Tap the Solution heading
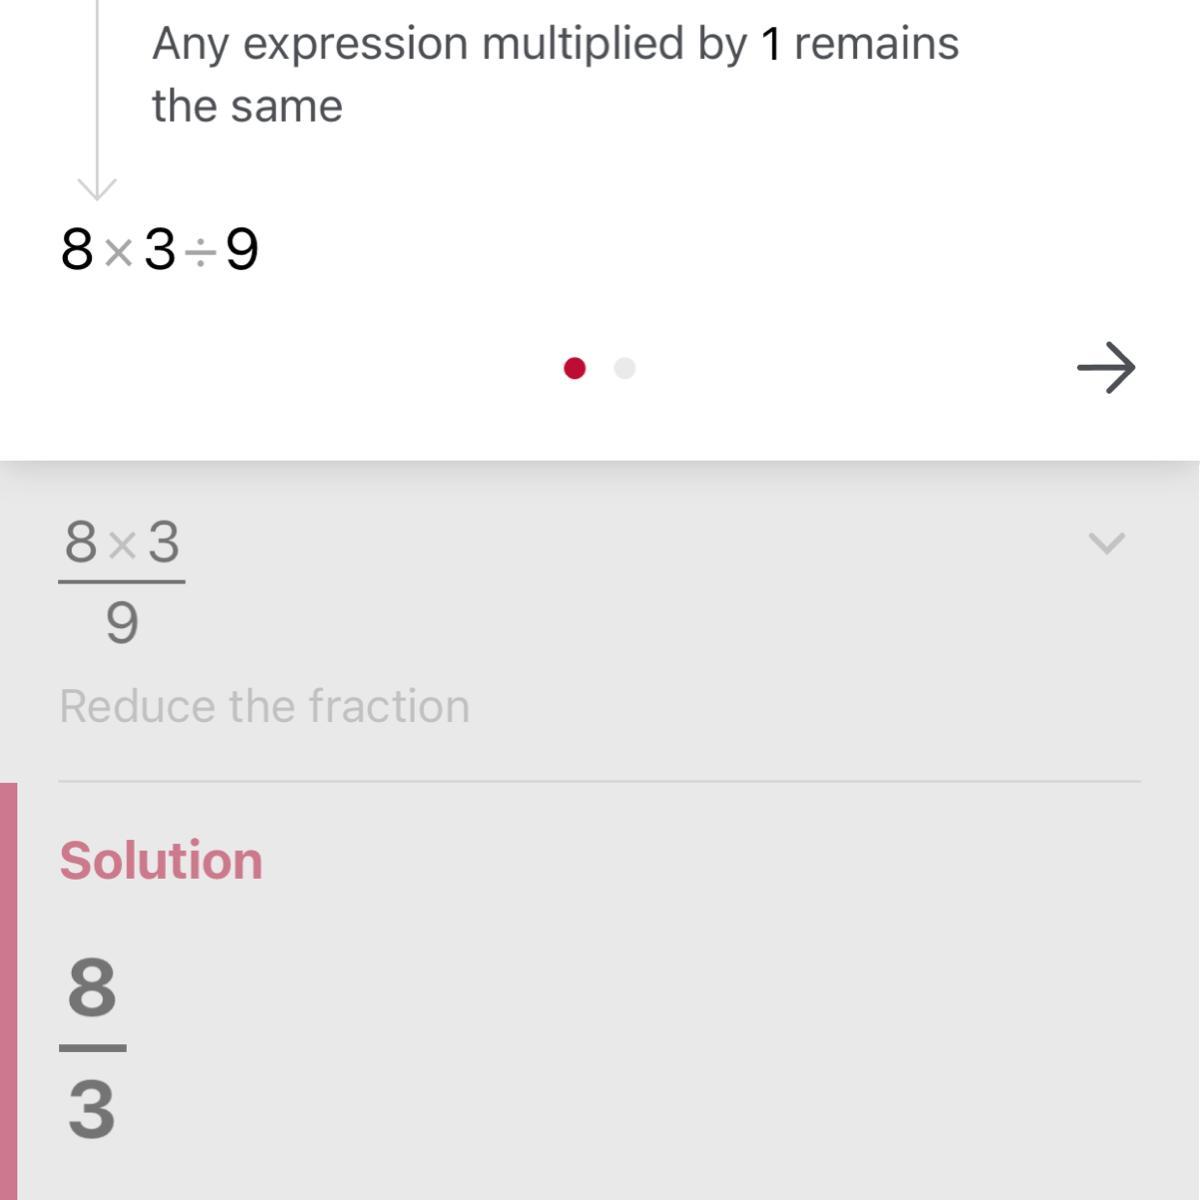This screenshot has height=1200, width=1200. point(161,860)
